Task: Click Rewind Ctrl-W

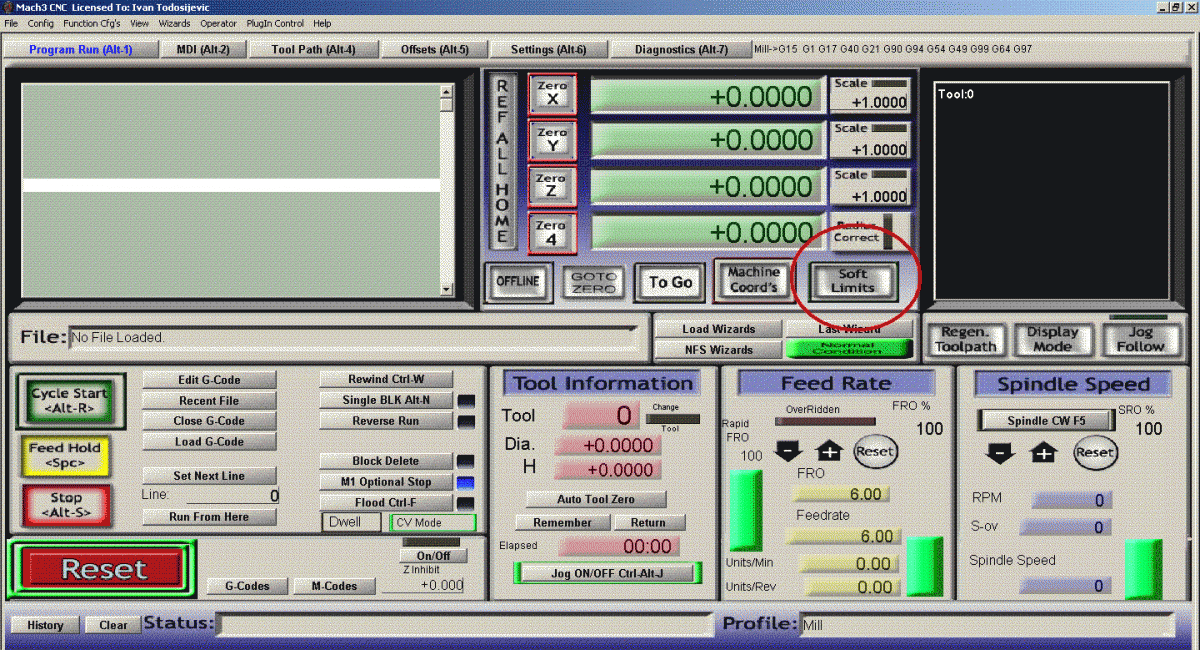Action: pyautogui.click(x=386, y=379)
